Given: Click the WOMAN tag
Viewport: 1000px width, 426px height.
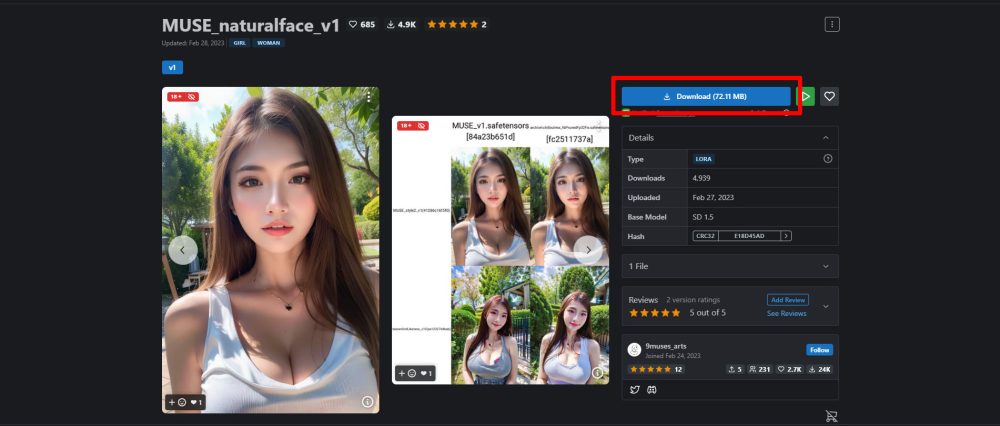Looking at the screenshot, I should coord(269,43).
